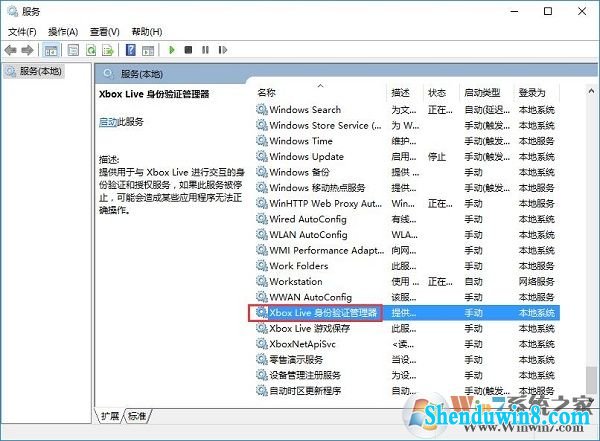The height and width of the screenshot is (441, 600).
Task: Select WMI Performance Adapter service
Action: point(408,251)
